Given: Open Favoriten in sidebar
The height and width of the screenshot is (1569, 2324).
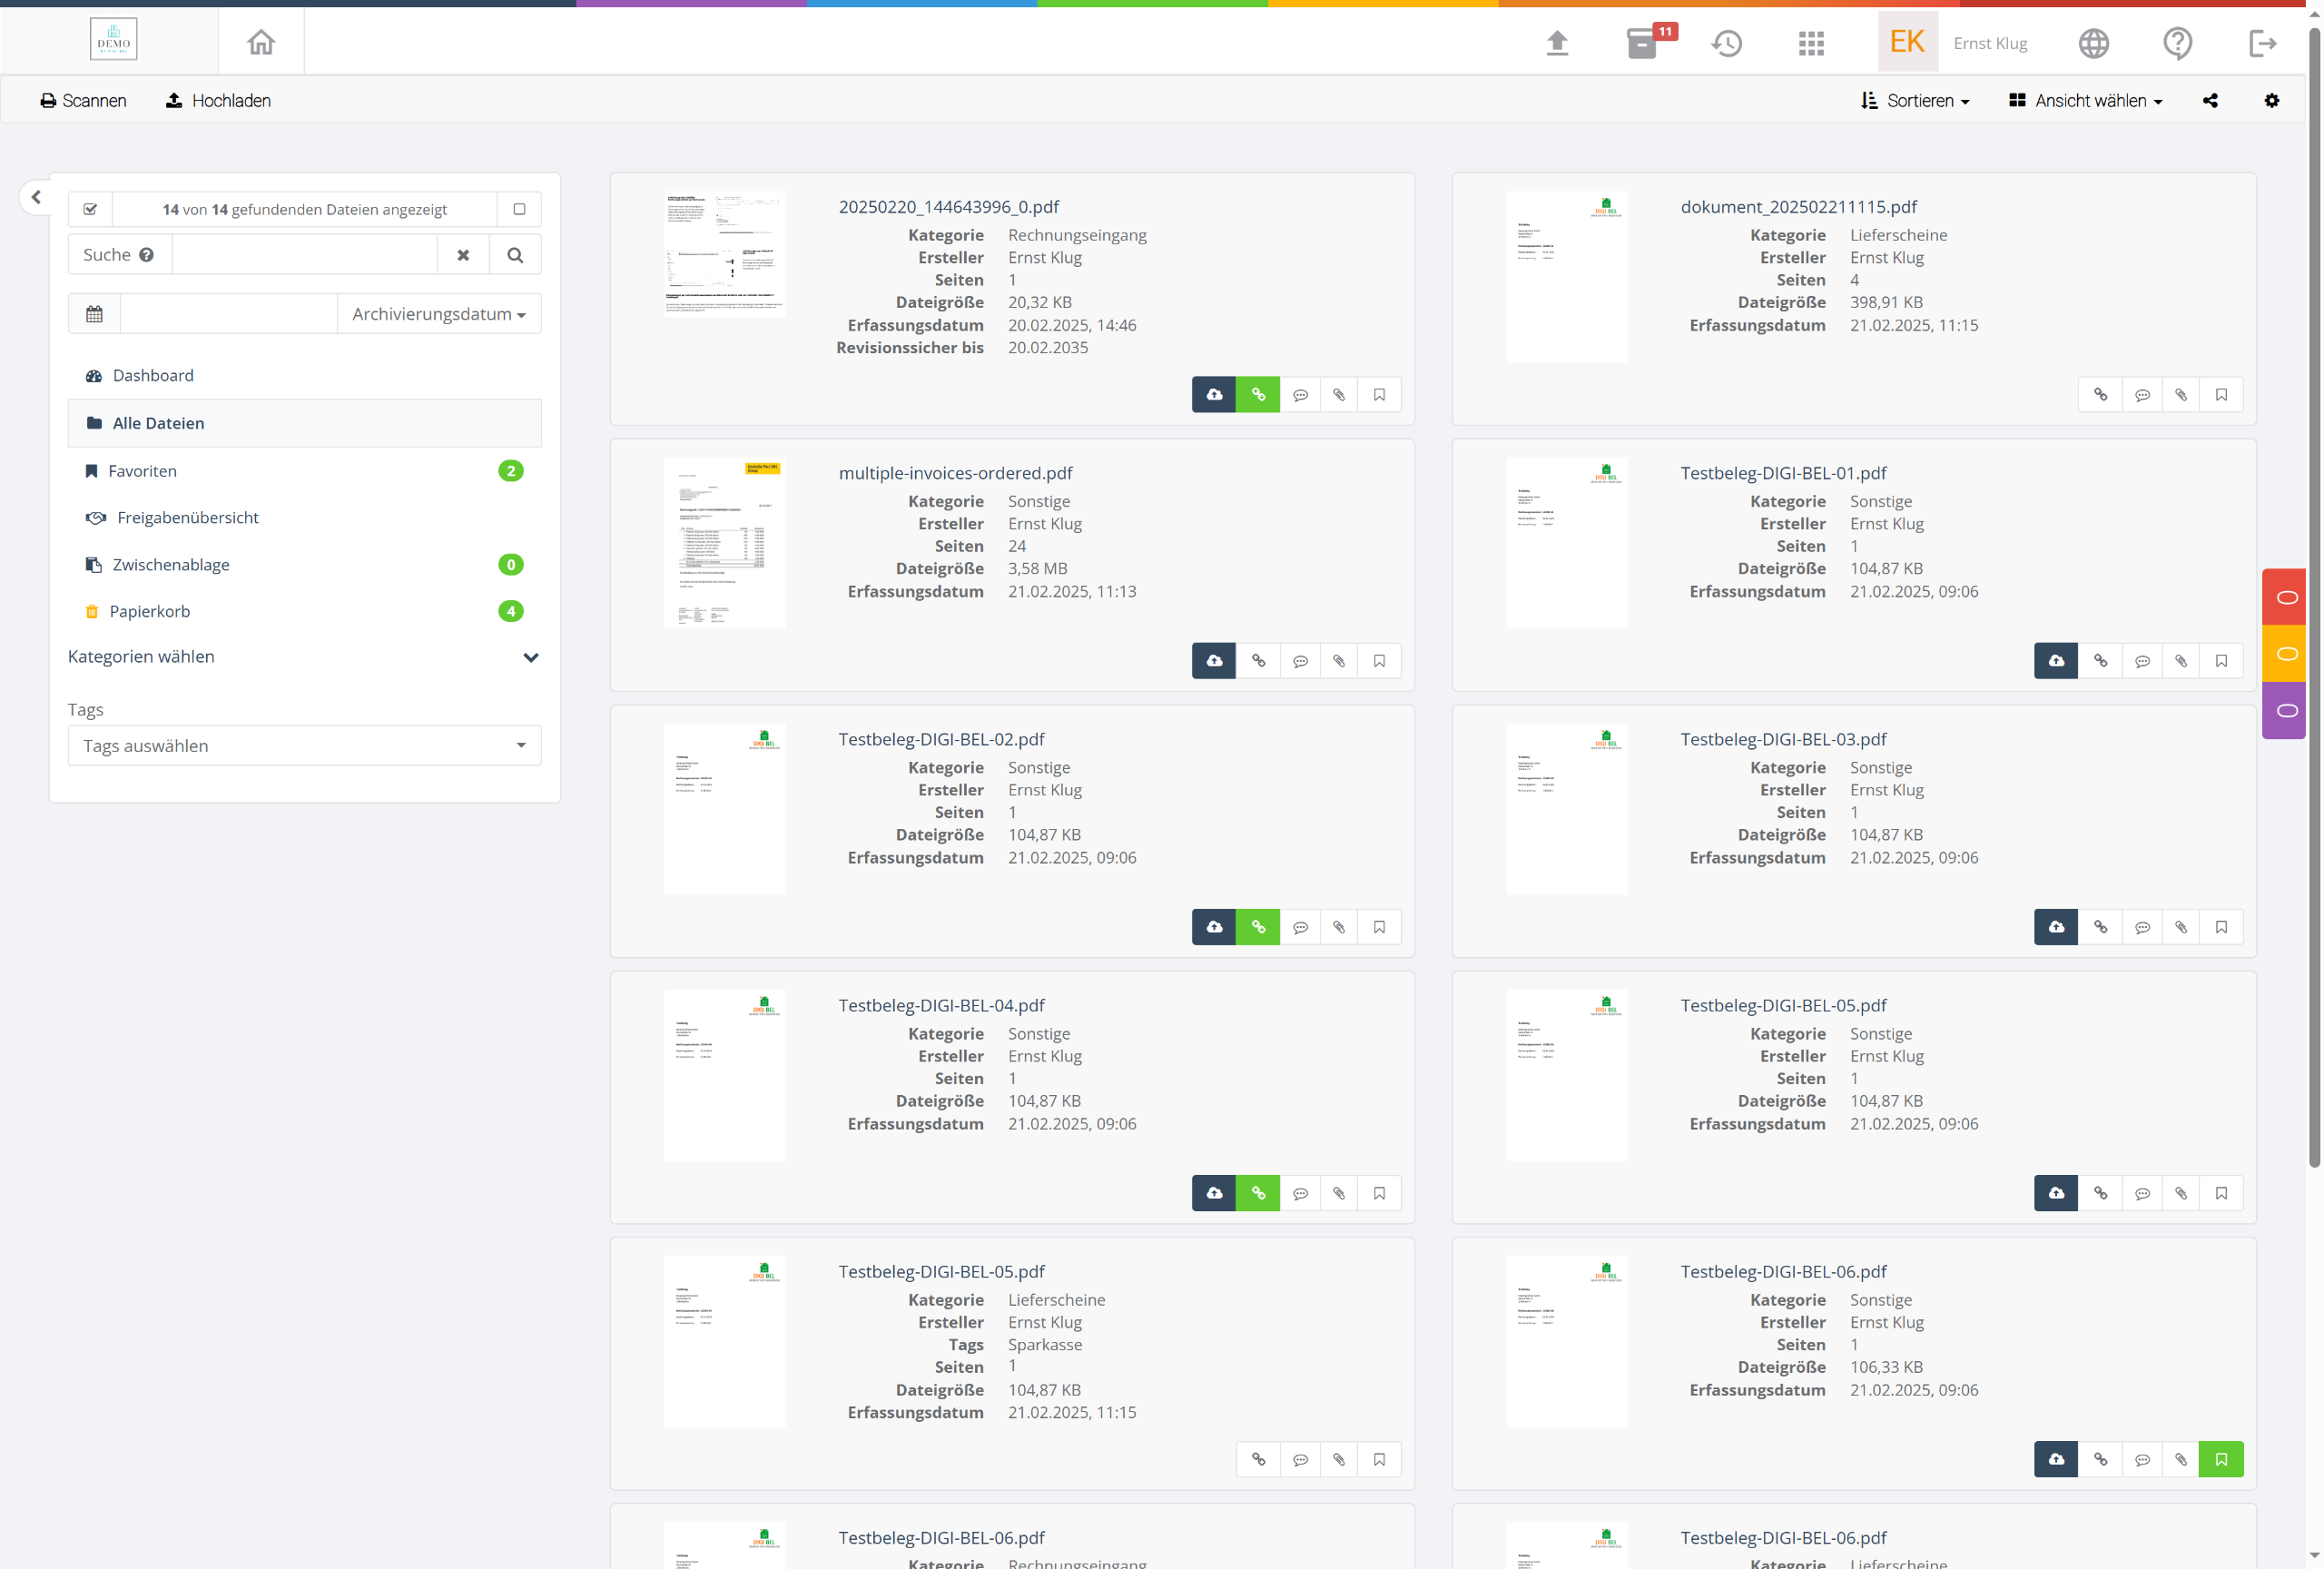Looking at the screenshot, I should point(142,471).
